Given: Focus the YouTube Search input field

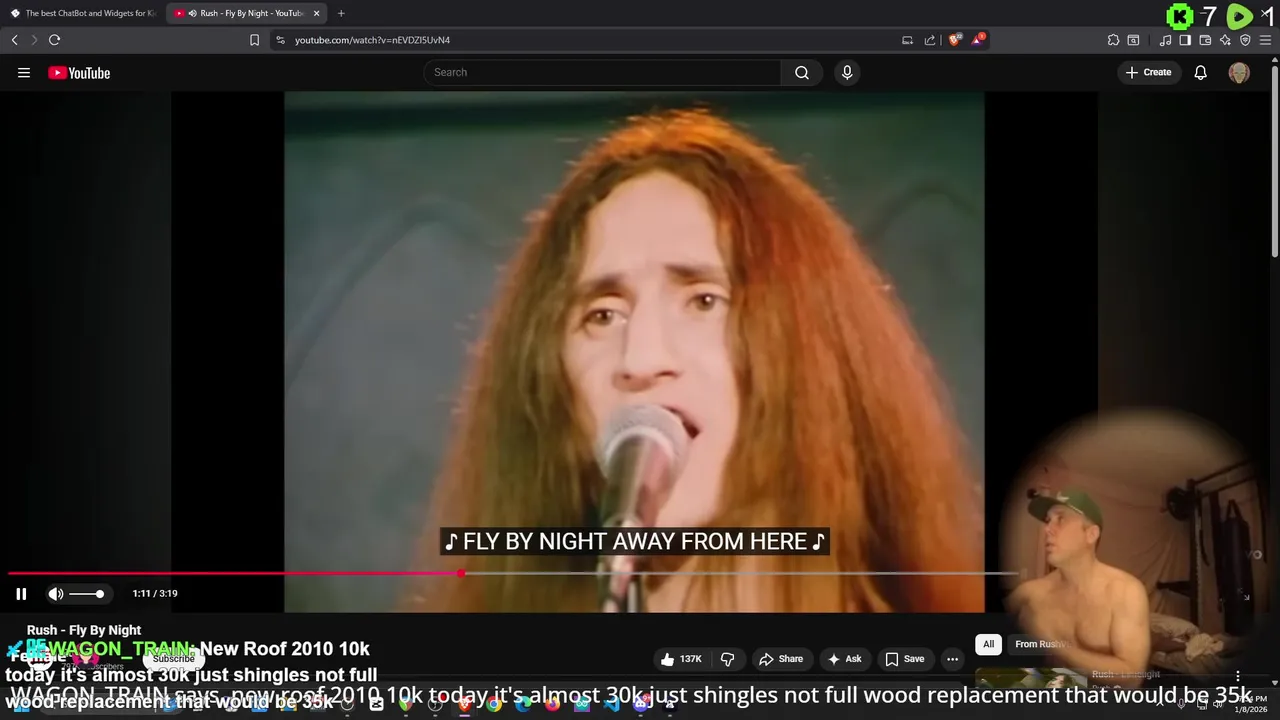Looking at the screenshot, I should [602, 72].
